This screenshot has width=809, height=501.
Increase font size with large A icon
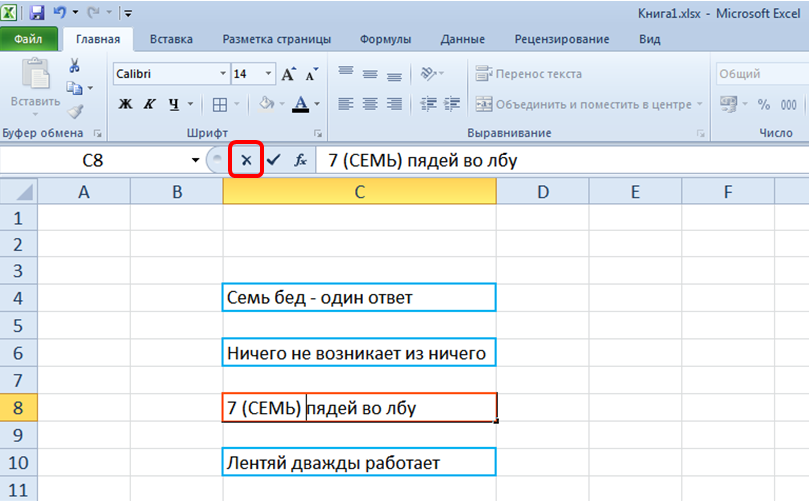[x=289, y=74]
